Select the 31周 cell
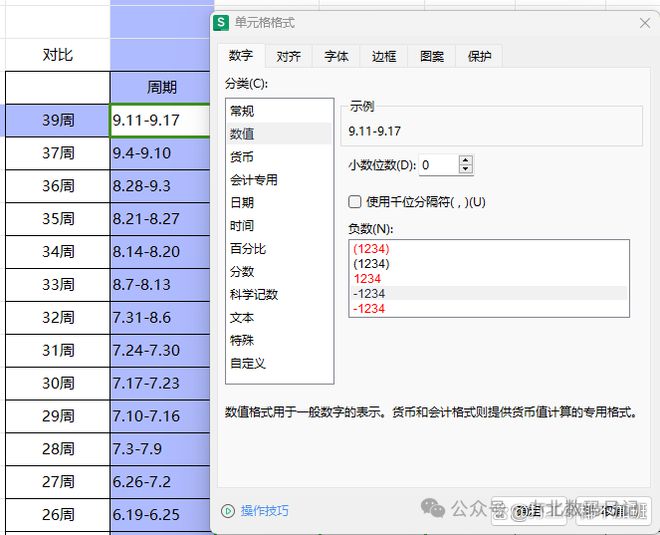 58,350
